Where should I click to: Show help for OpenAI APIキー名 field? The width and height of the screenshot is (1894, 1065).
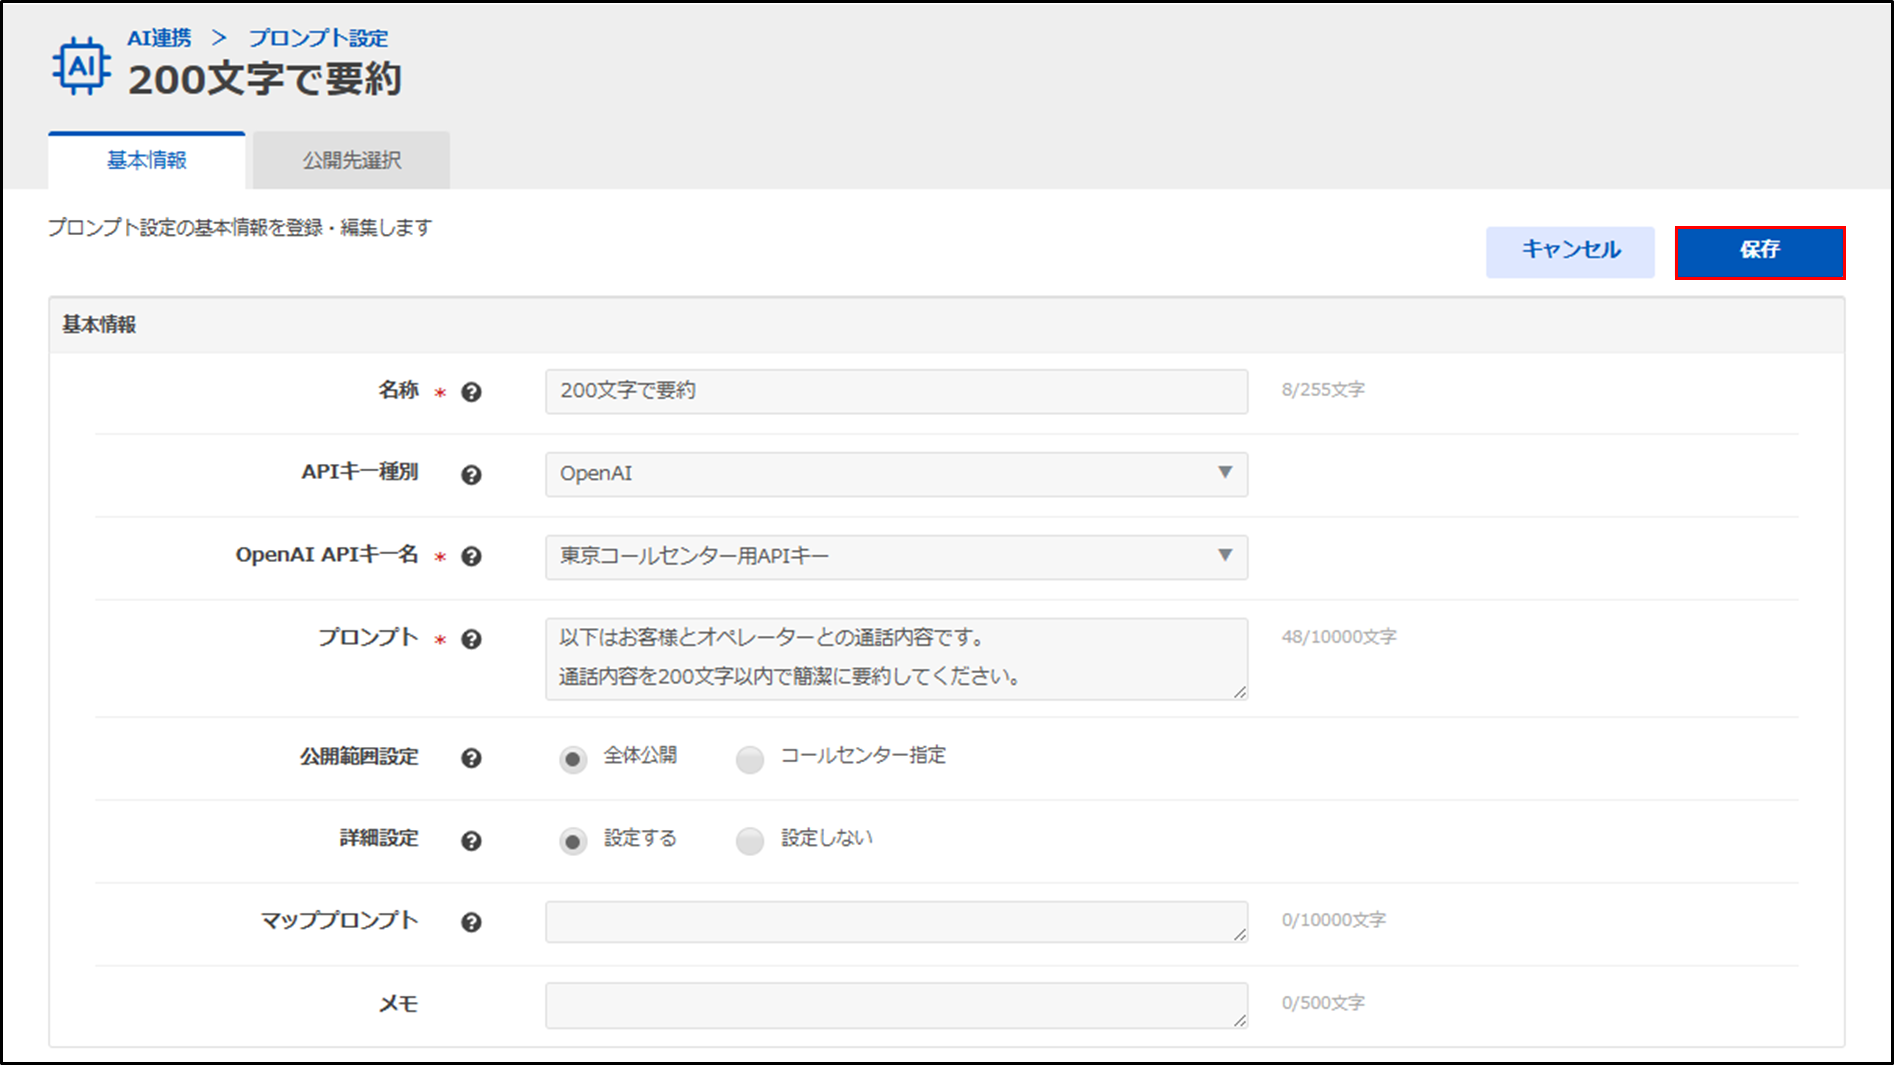pos(471,557)
